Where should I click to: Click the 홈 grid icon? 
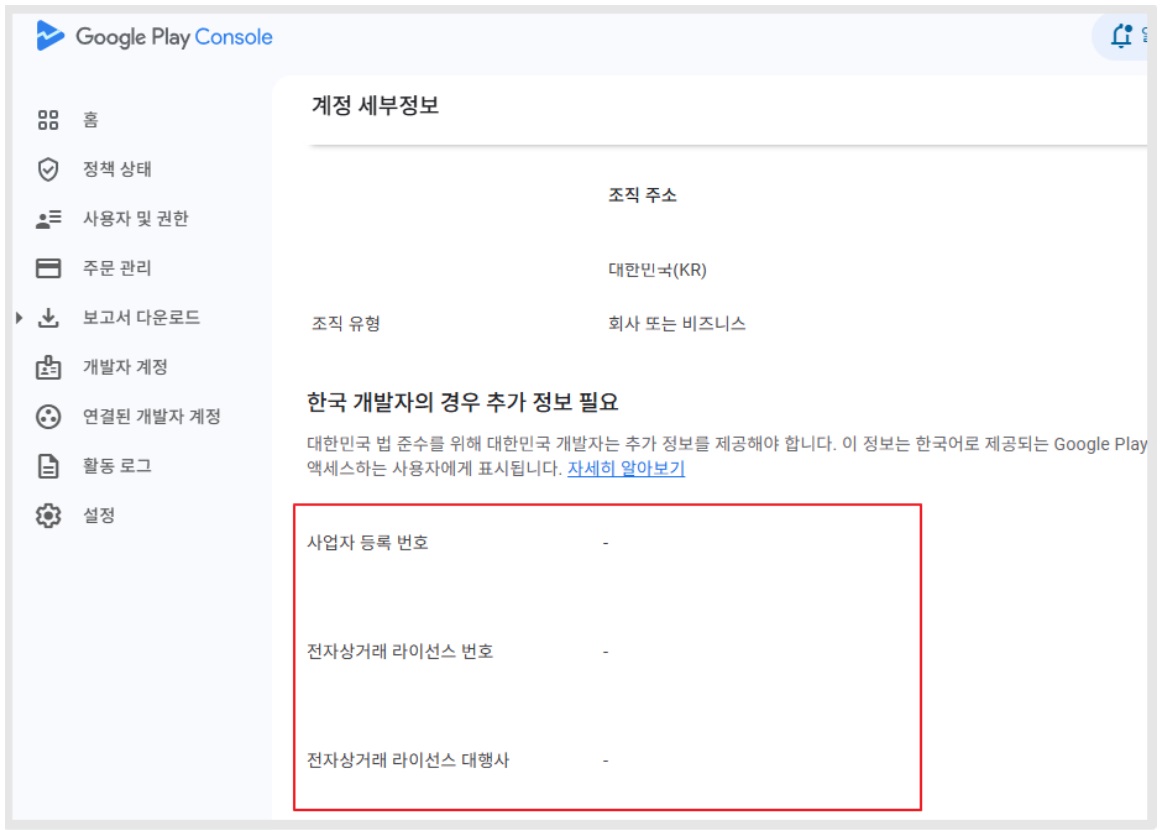(48, 120)
